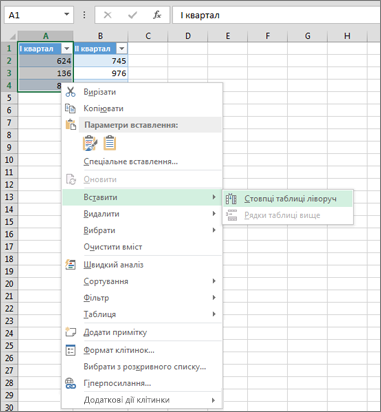Screen dimensions: 381x412
Task: Select column E header
Action: tap(228, 36)
